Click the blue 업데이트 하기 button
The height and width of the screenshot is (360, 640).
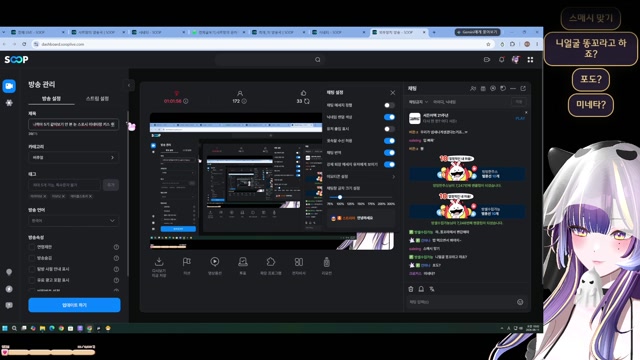pos(74,305)
